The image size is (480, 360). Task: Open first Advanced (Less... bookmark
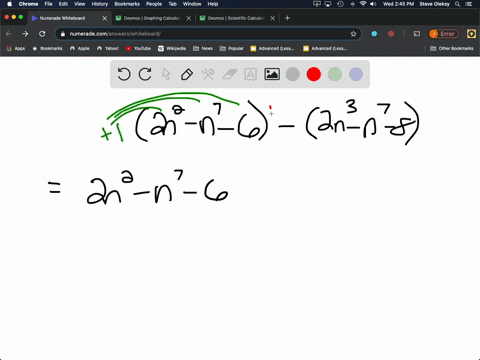[x=272, y=48]
